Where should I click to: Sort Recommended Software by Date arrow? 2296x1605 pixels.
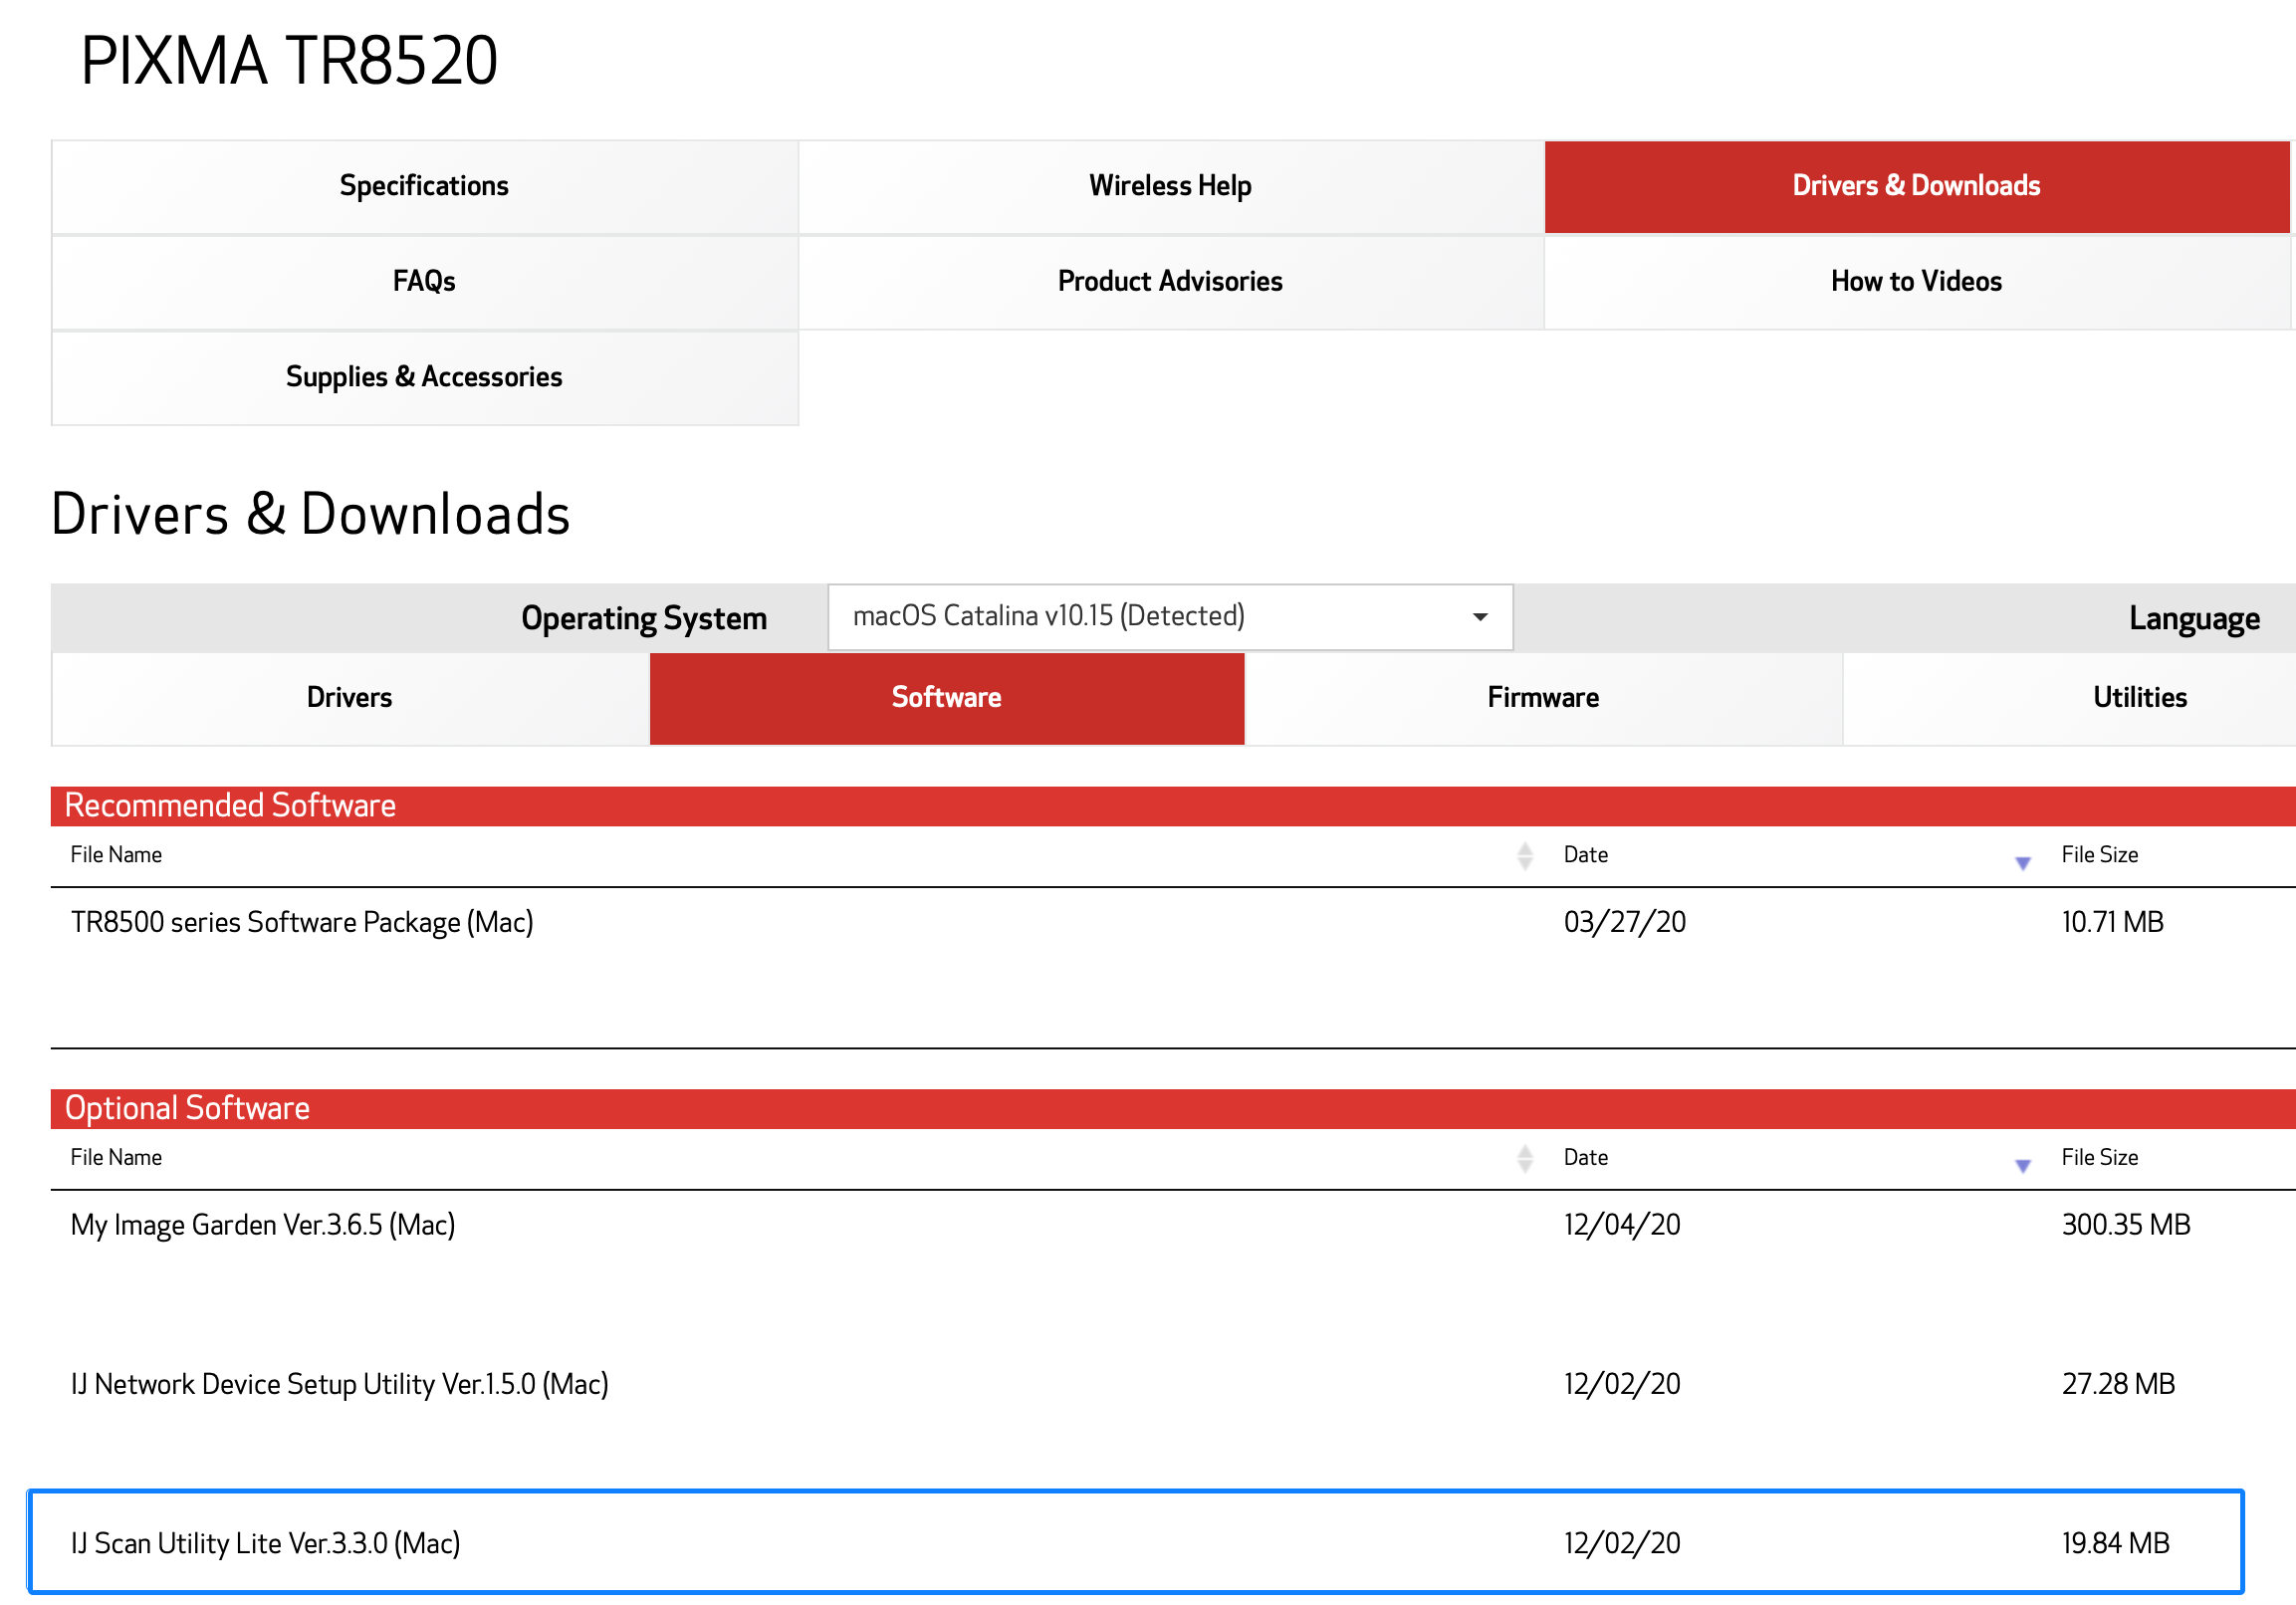tap(2022, 862)
